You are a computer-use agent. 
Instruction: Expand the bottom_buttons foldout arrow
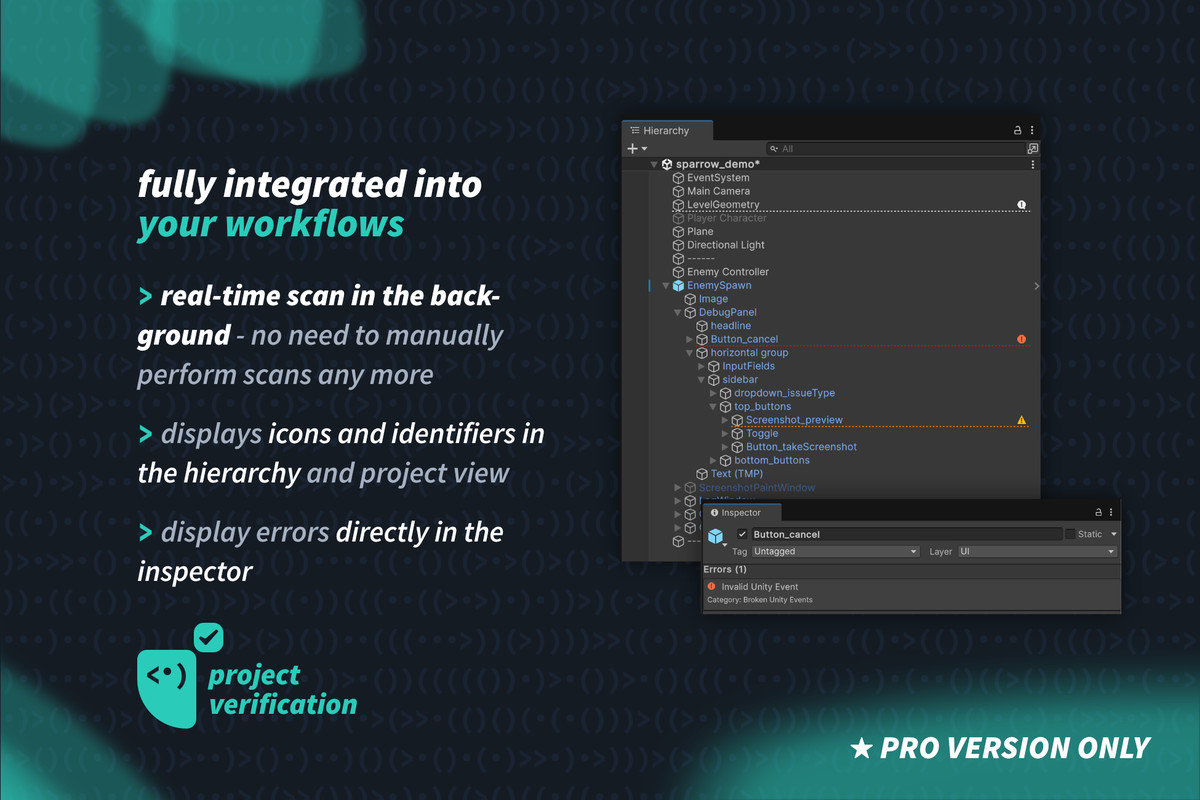tap(714, 461)
